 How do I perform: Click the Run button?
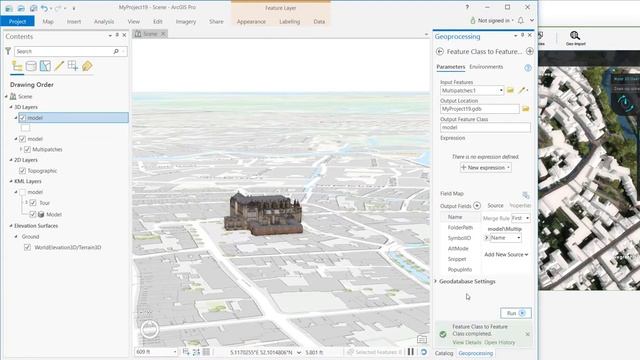coord(516,313)
